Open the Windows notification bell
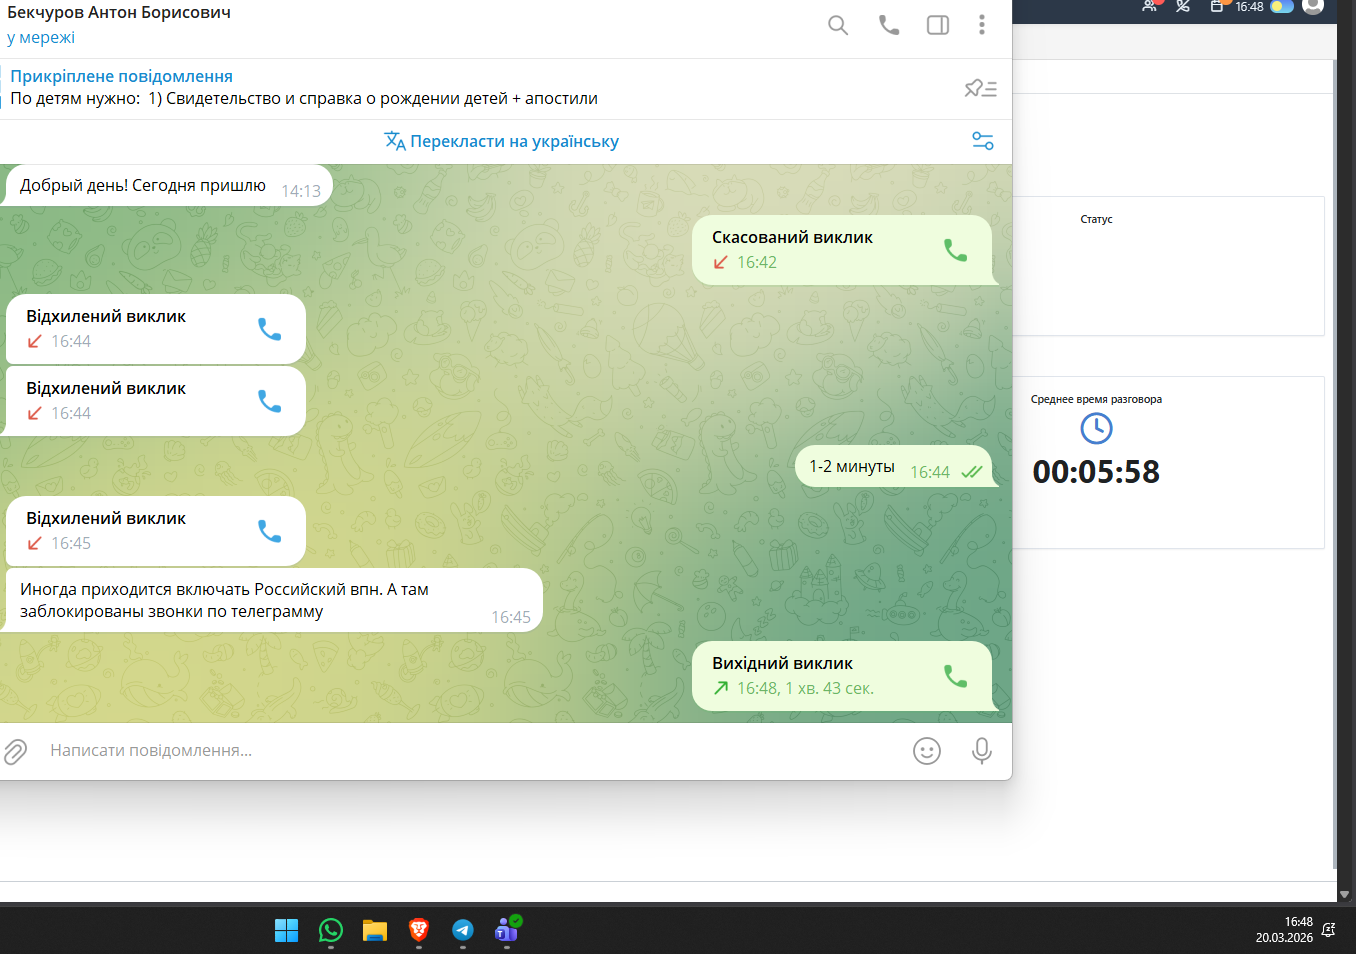 (1328, 930)
